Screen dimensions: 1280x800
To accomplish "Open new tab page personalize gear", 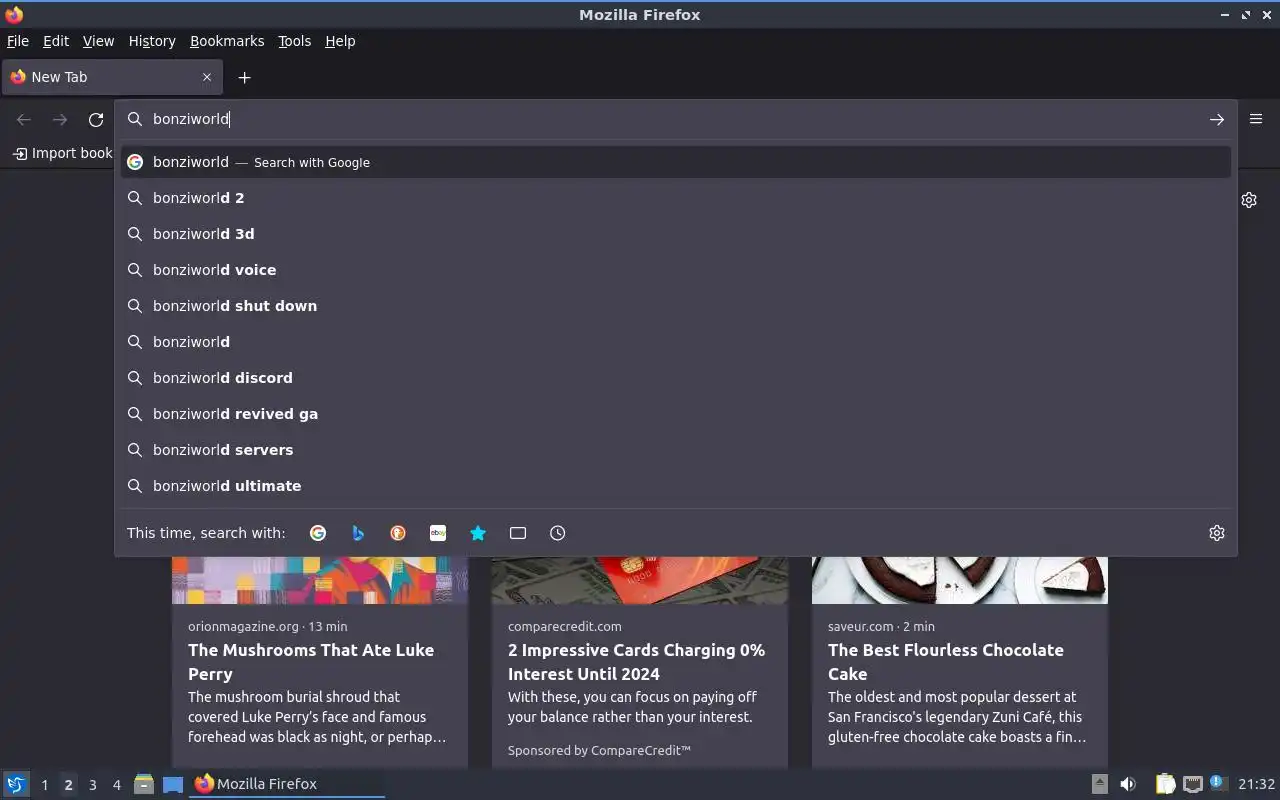I will pos(1249,200).
